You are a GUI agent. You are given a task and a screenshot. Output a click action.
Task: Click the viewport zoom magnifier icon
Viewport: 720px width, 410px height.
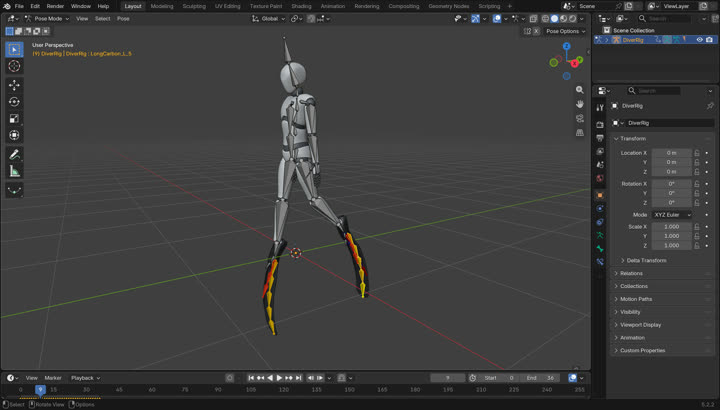click(580, 90)
